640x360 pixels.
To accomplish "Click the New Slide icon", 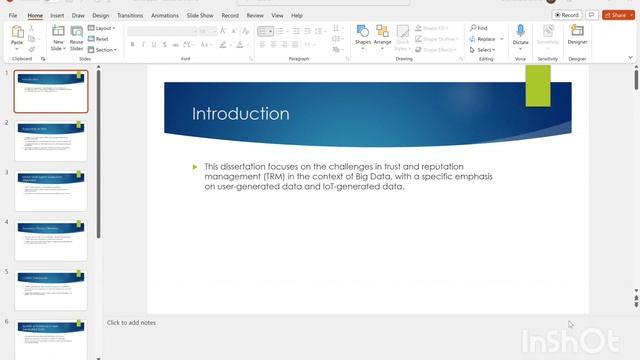I will 58,32.
